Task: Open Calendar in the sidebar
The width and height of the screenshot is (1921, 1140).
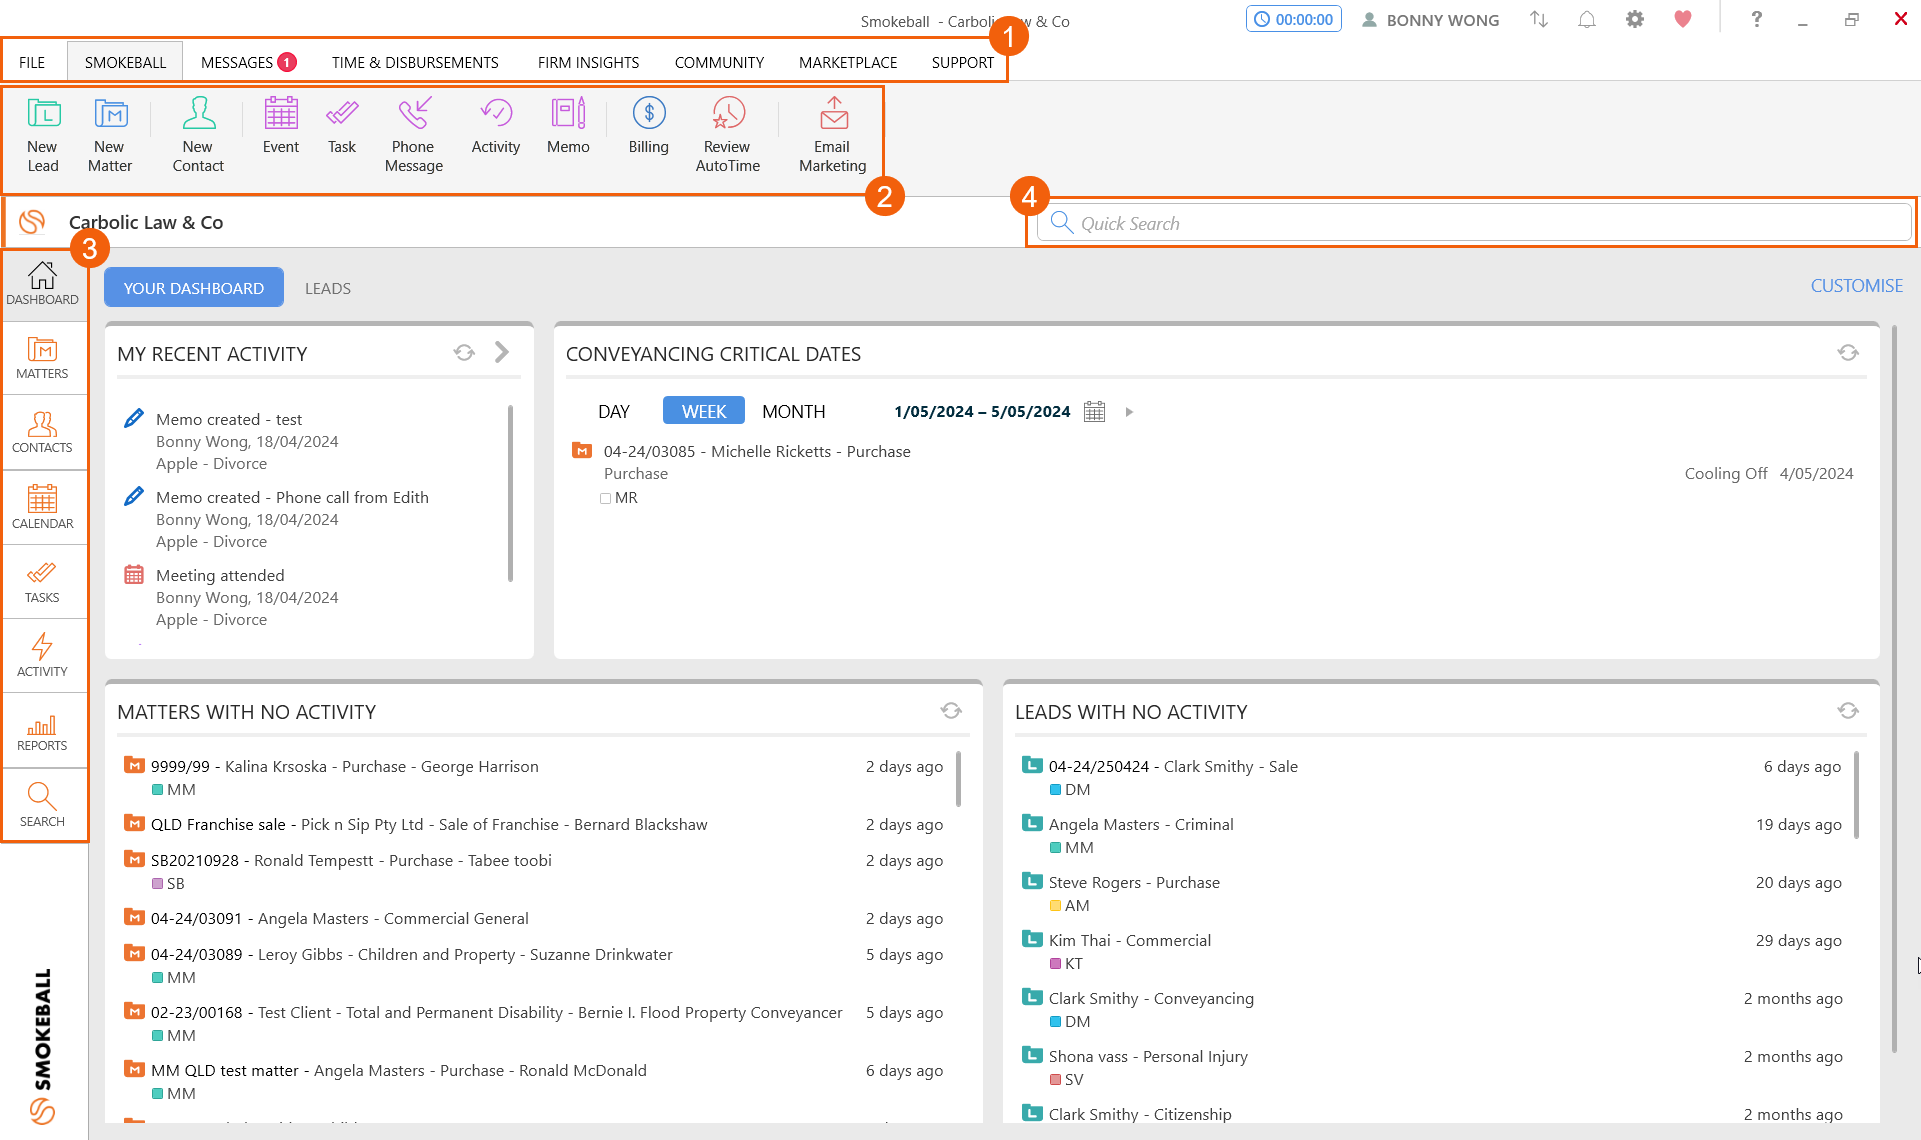Action: point(43,507)
